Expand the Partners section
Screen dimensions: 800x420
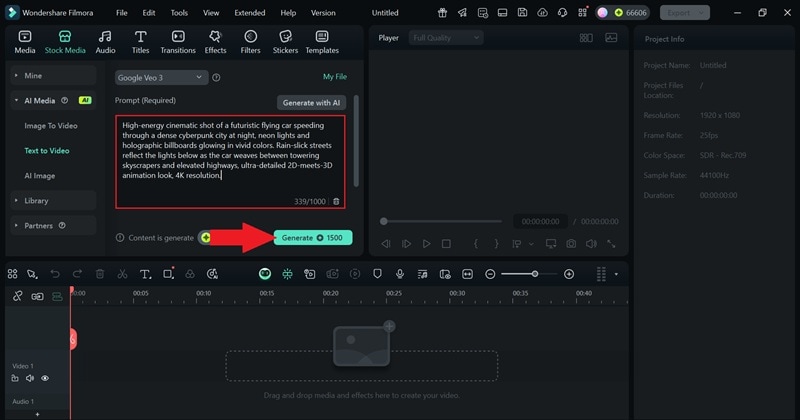(x=53, y=226)
